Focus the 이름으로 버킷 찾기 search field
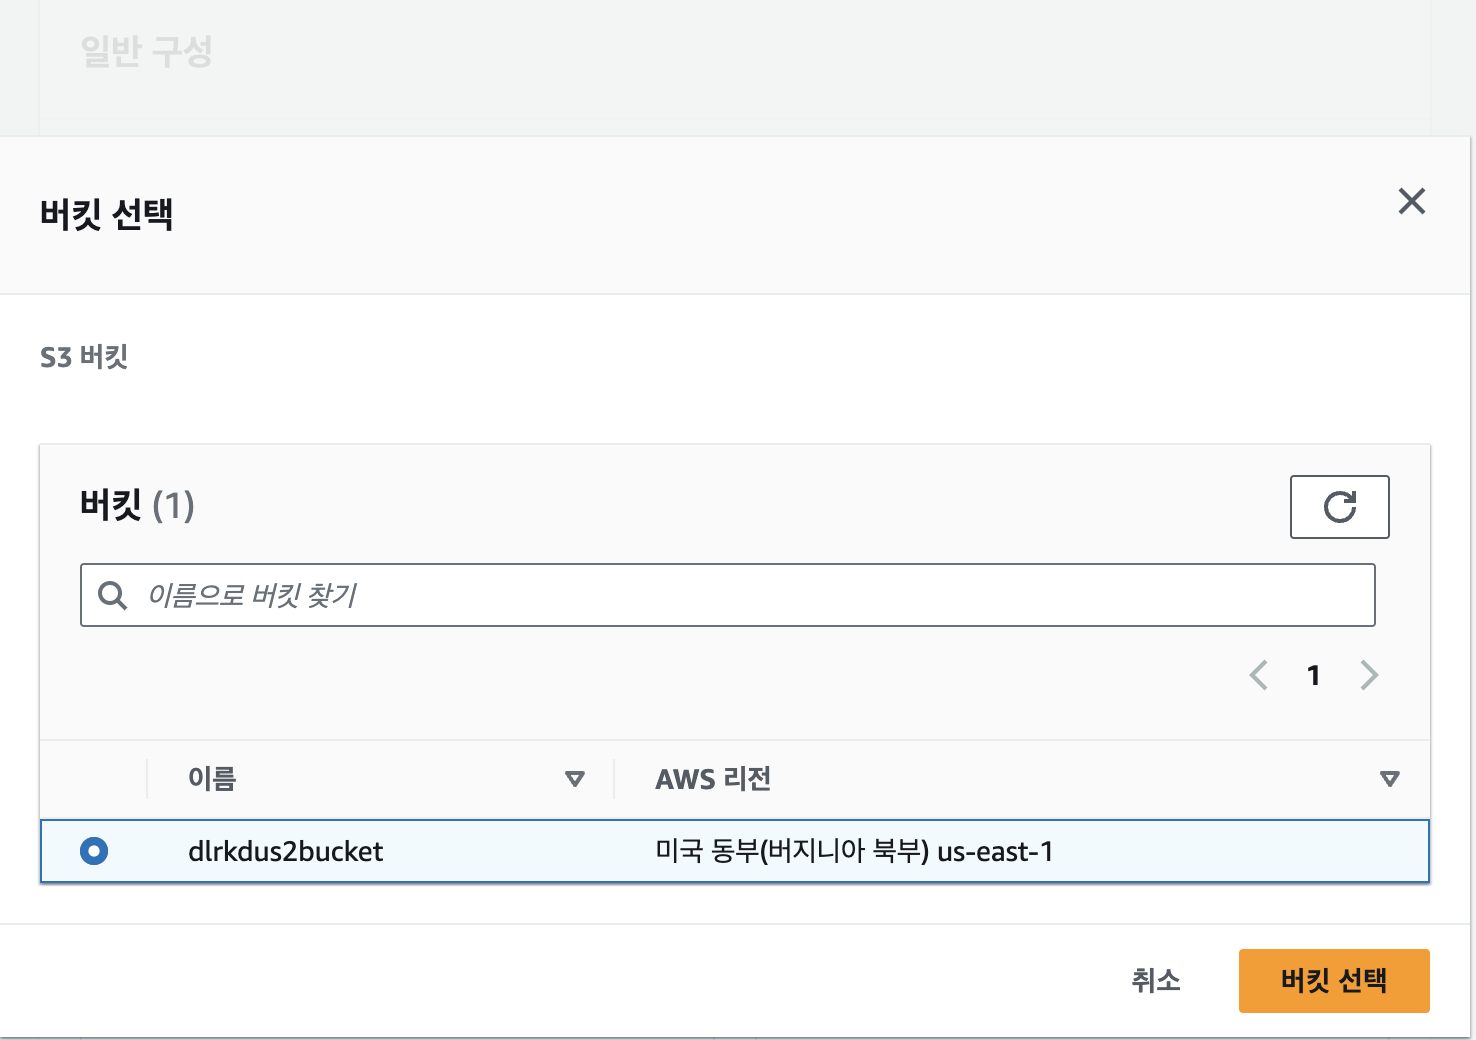This screenshot has width=1476, height=1040. tap(740, 596)
